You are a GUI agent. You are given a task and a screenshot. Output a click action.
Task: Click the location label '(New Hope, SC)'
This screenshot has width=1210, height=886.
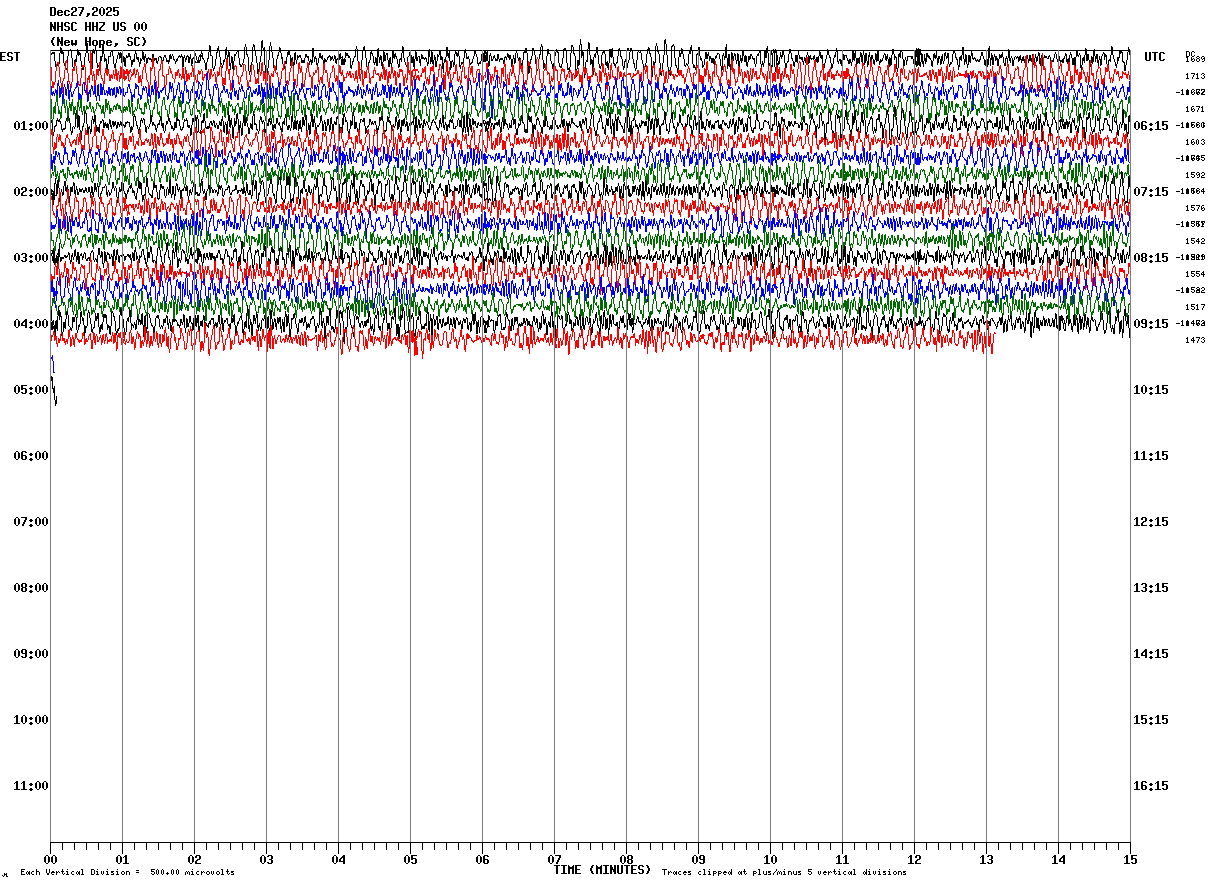point(98,42)
